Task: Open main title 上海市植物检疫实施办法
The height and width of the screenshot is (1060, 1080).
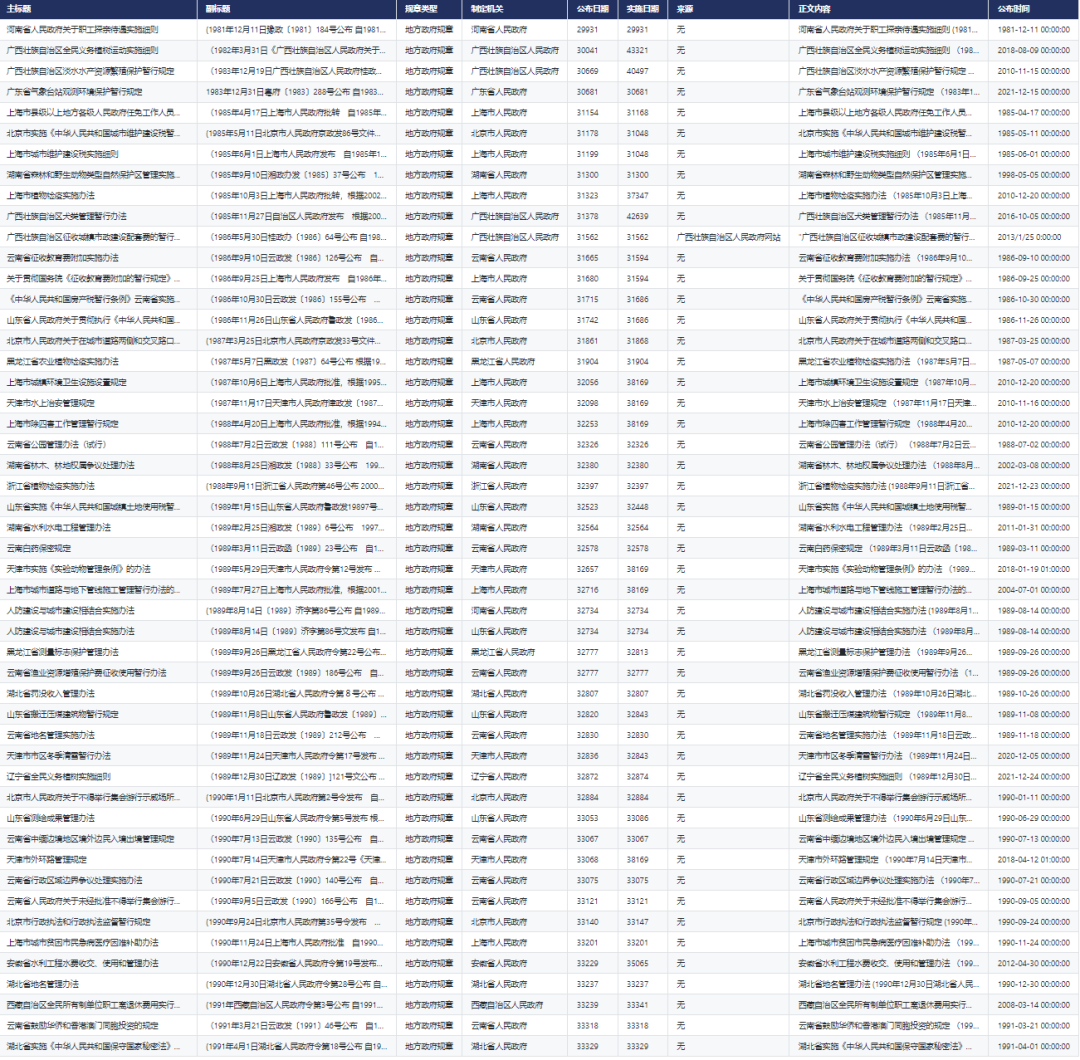Action: [x=51, y=196]
